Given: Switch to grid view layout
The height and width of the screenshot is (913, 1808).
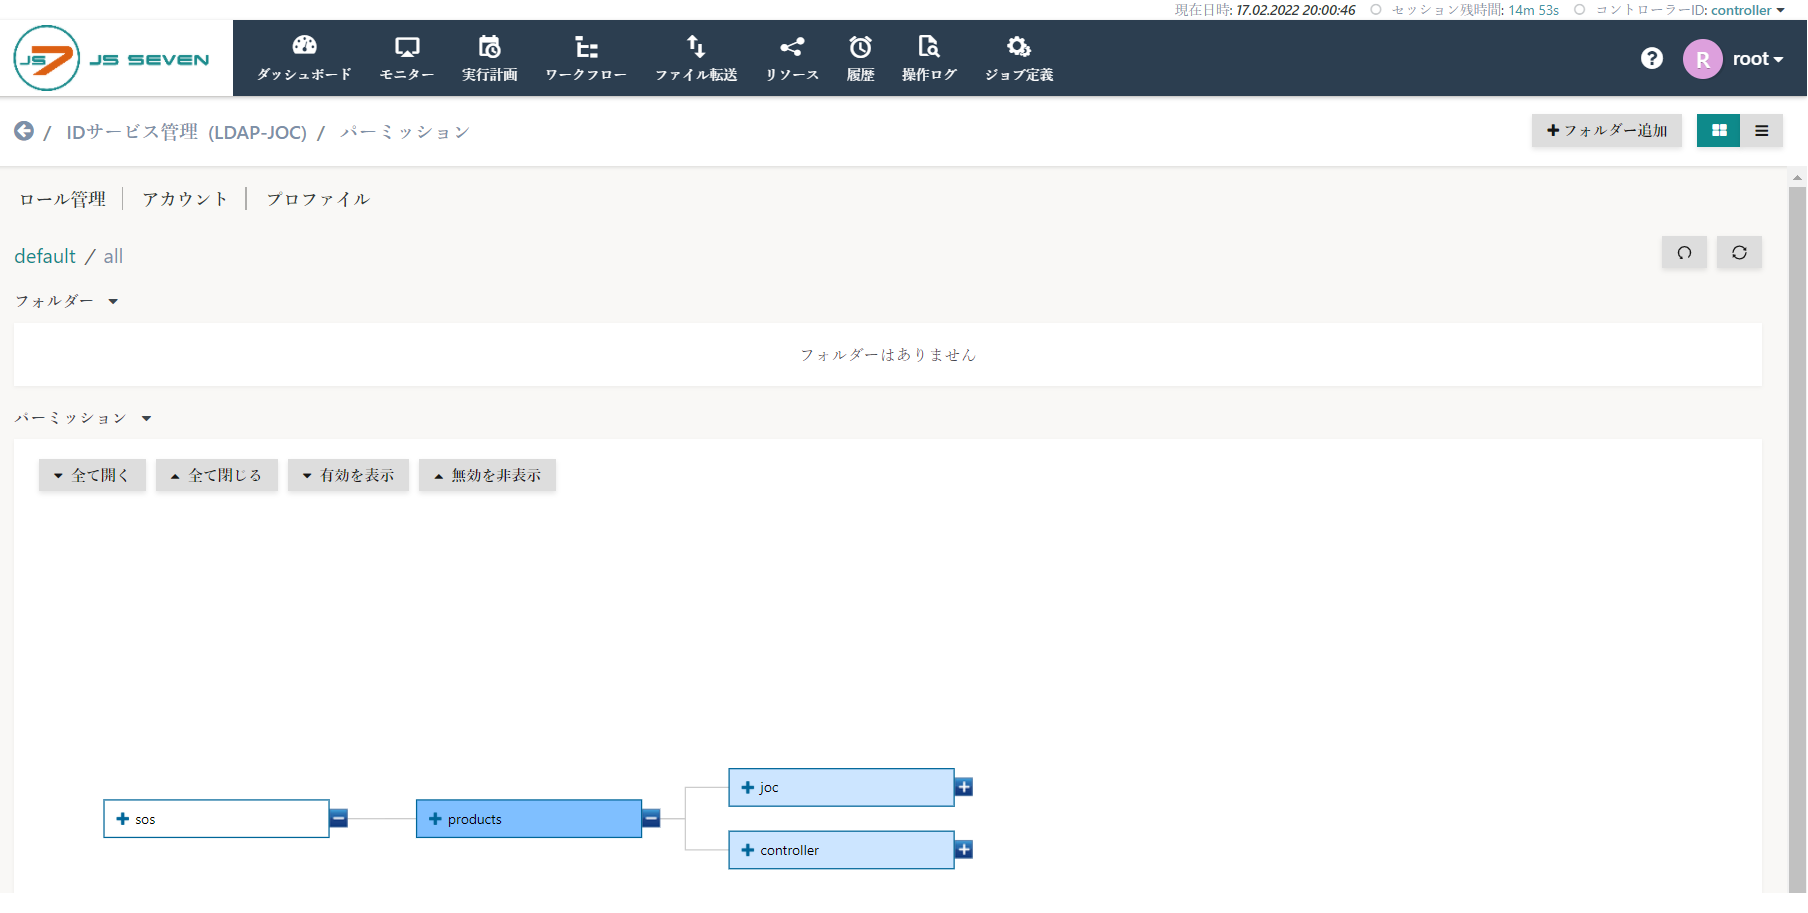Looking at the screenshot, I should (x=1718, y=130).
